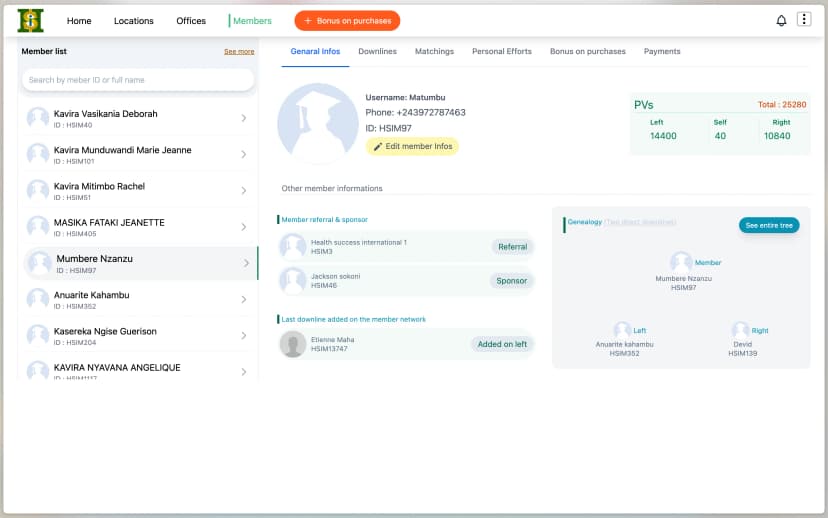Image resolution: width=828 pixels, height=518 pixels.
Task: Click Devid right node avatar in genealogy
Action: (740, 330)
